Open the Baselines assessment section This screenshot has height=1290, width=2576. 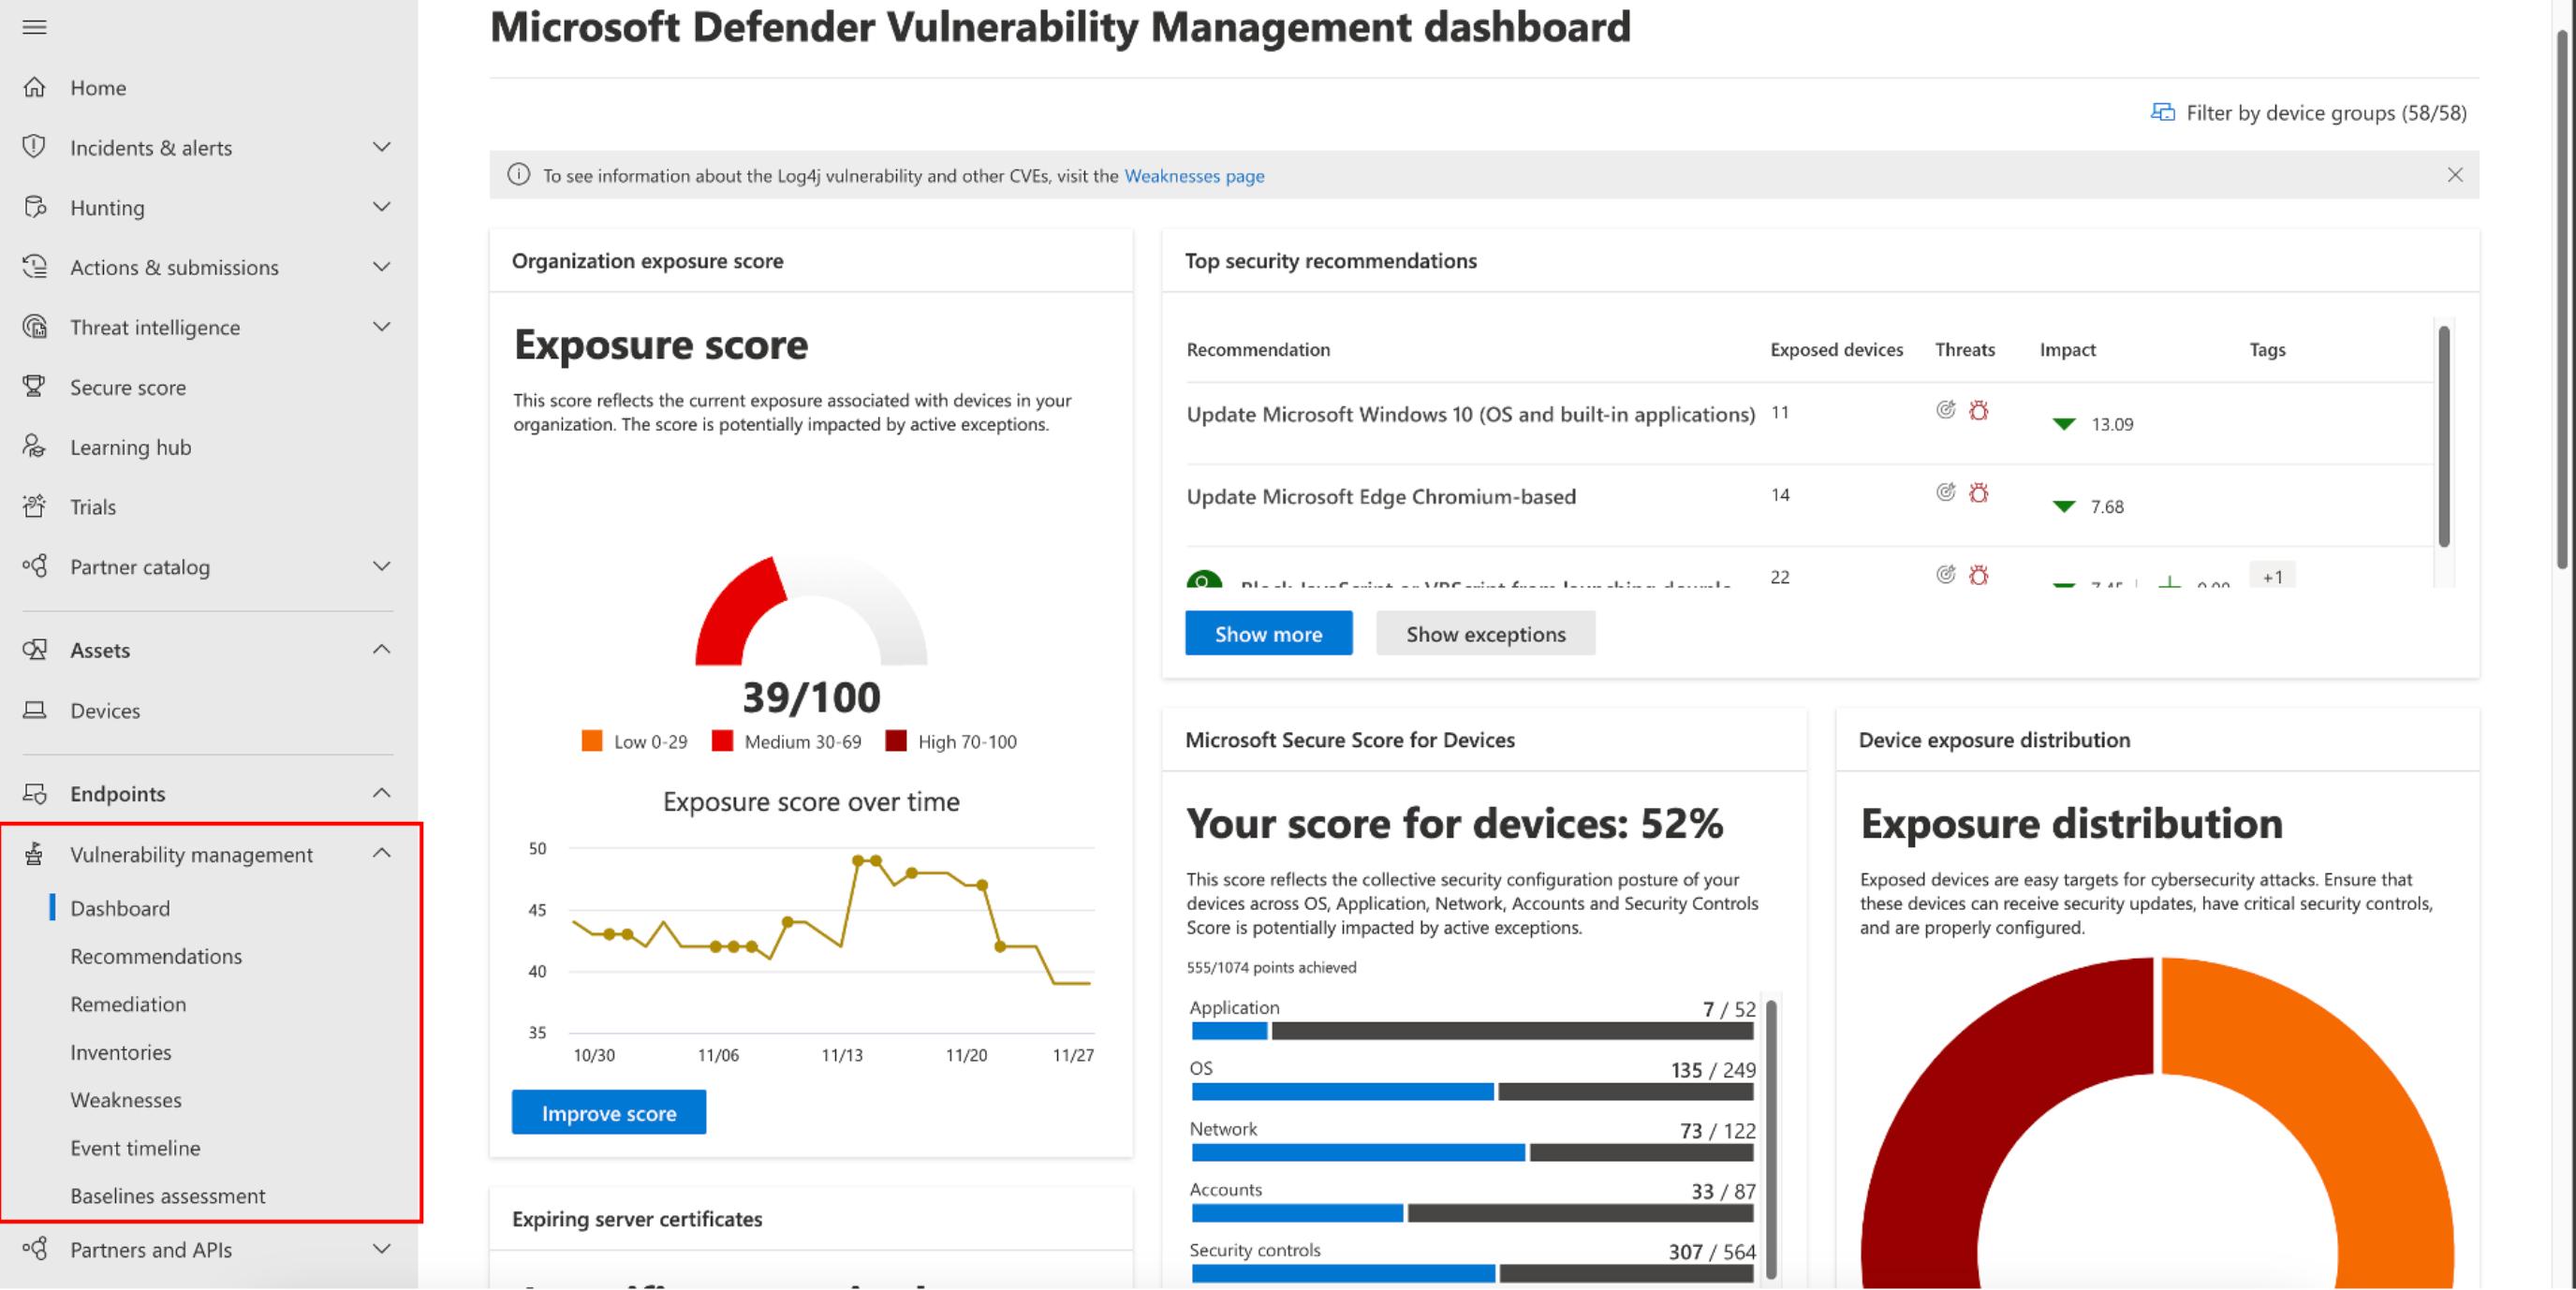click(x=166, y=1196)
